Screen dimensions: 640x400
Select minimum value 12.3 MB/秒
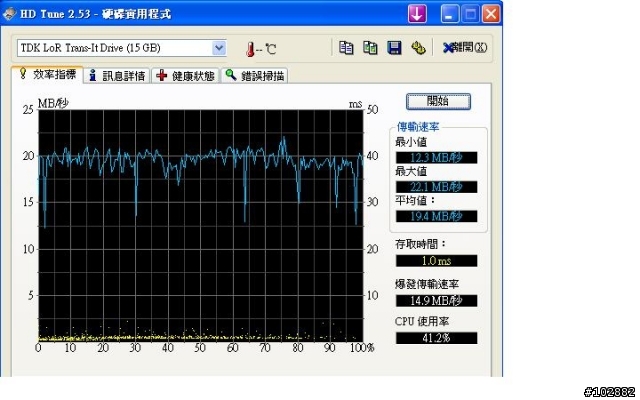tap(436, 158)
